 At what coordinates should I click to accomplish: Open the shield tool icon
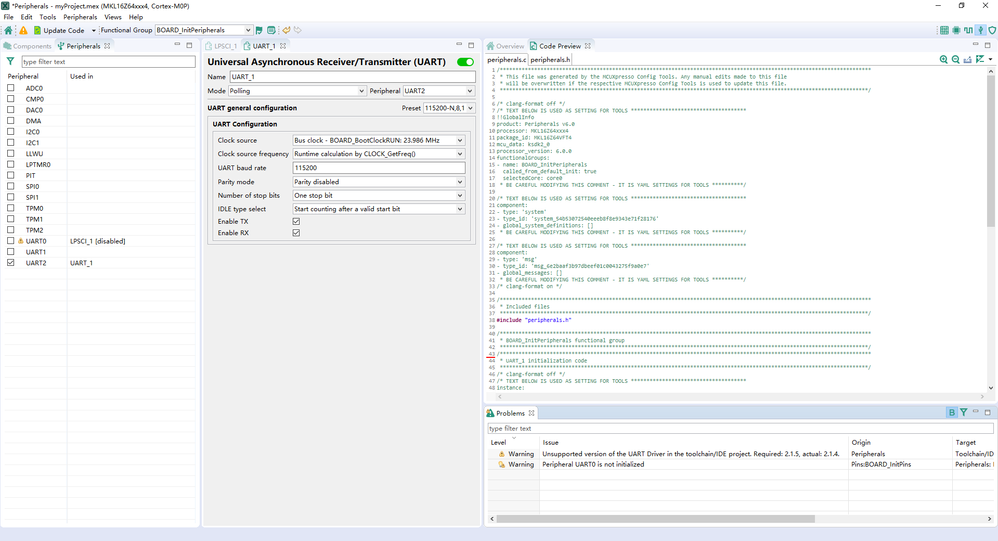992,30
